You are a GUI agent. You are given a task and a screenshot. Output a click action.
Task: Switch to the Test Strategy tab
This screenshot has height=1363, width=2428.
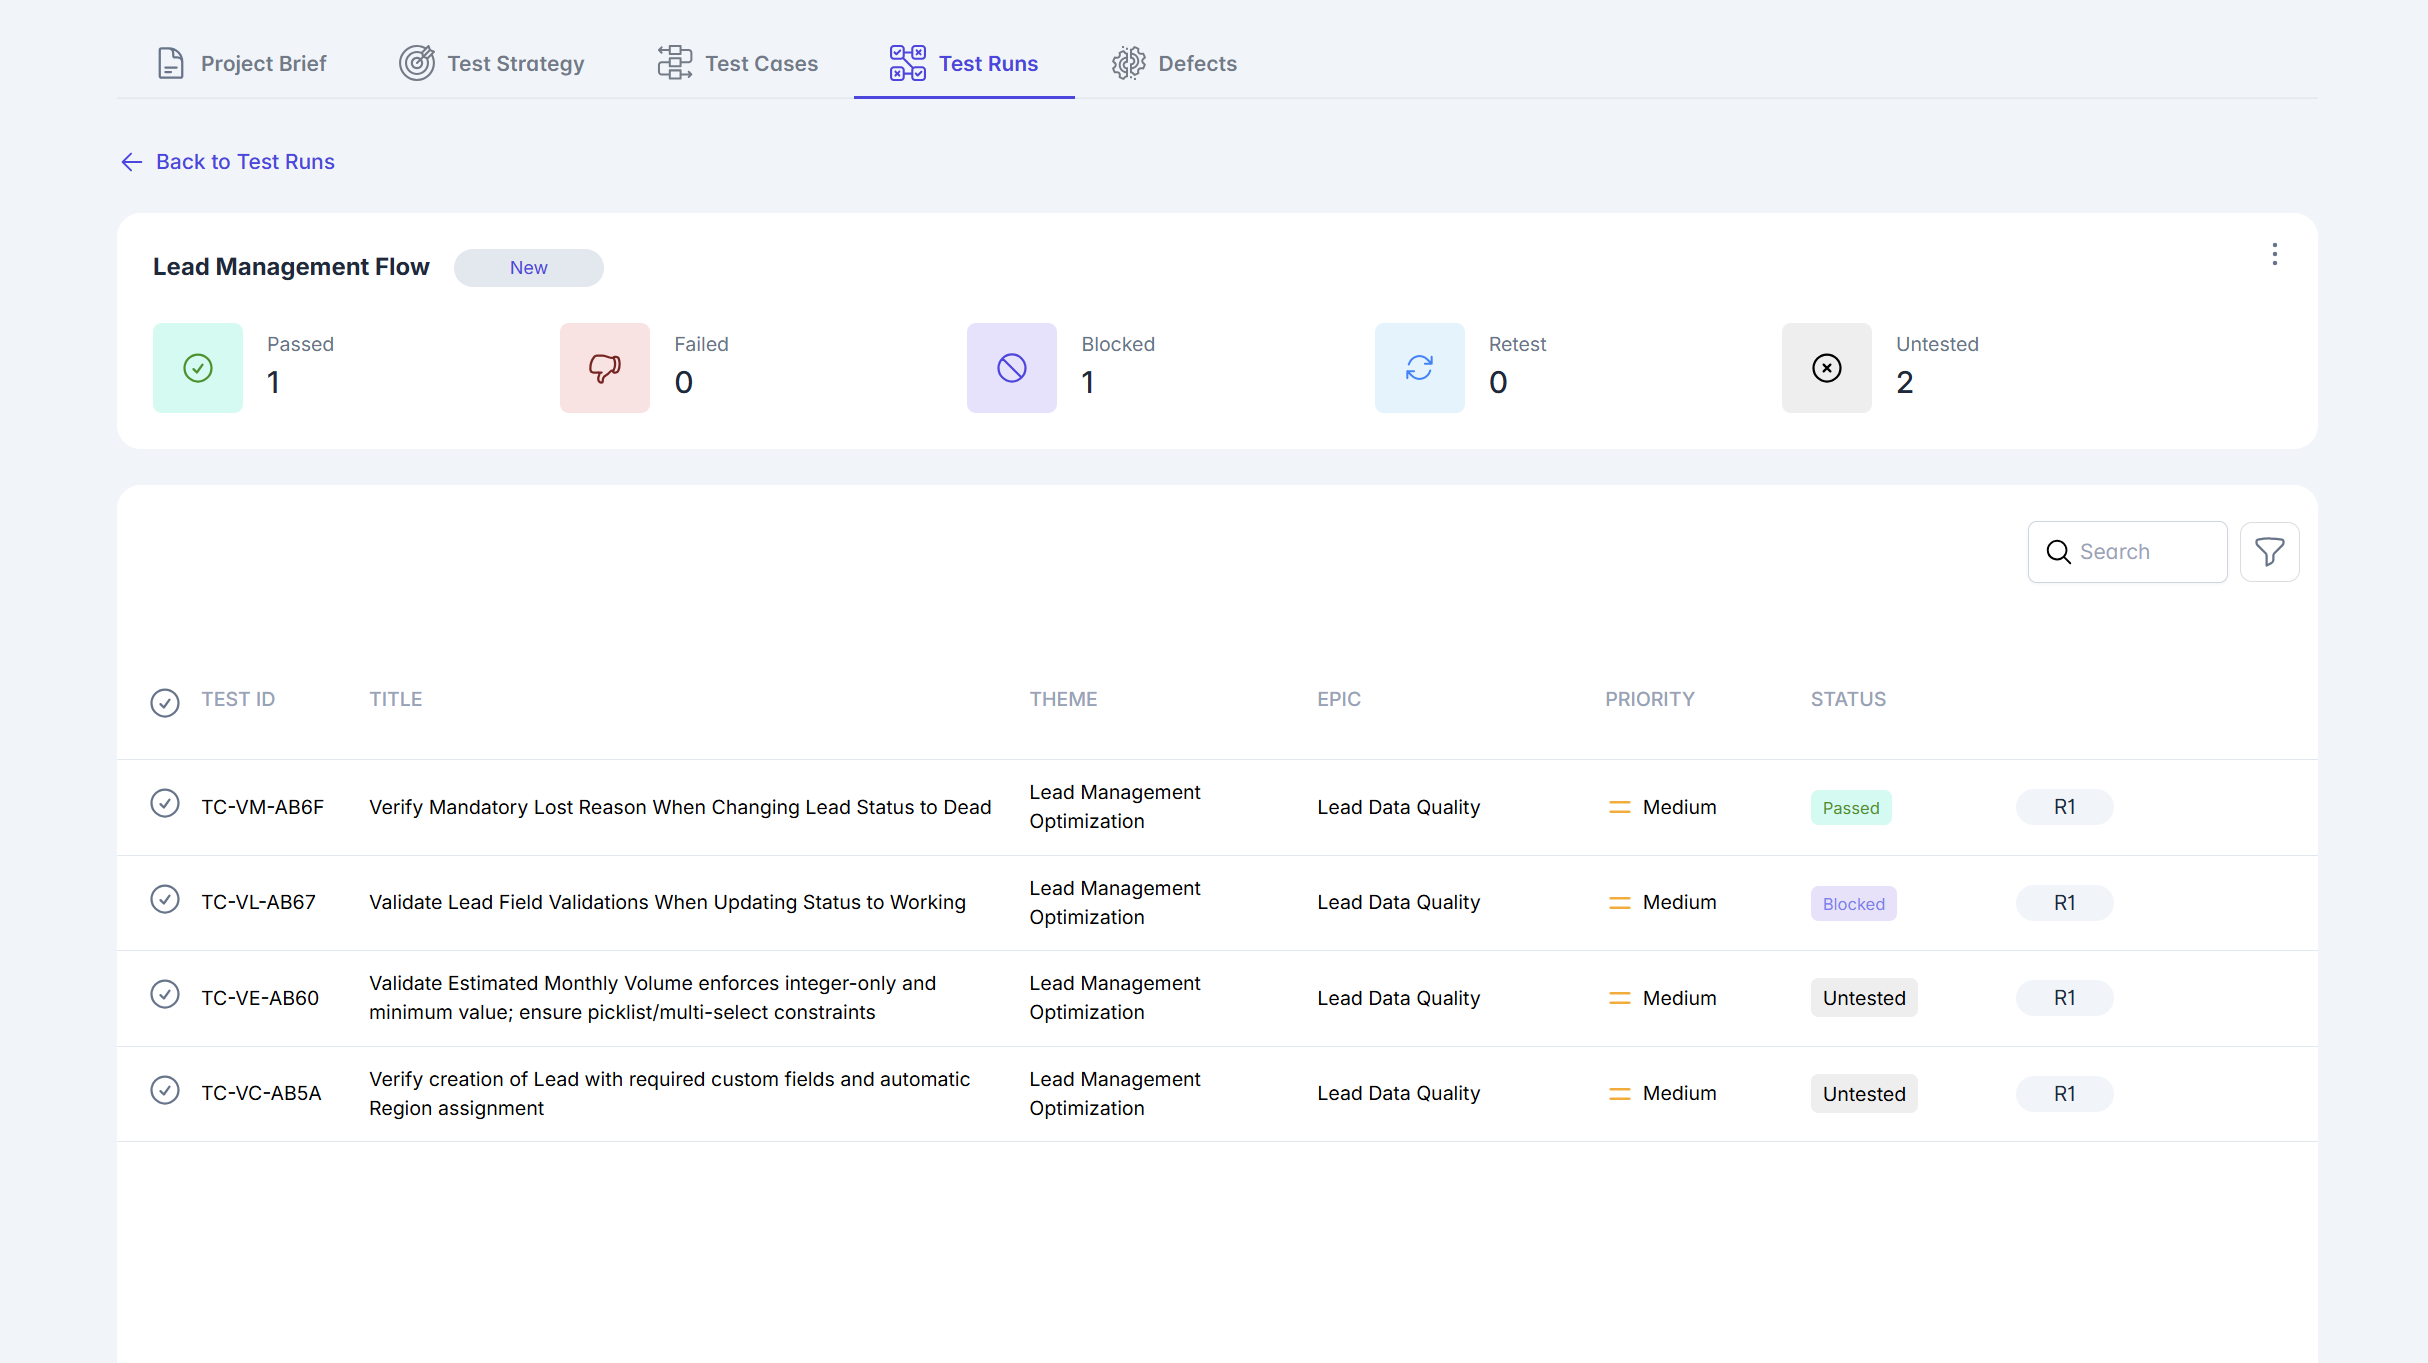[492, 63]
